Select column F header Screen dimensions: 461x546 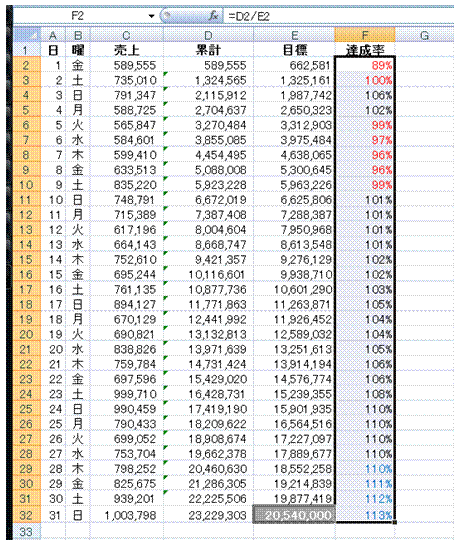point(365,35)
